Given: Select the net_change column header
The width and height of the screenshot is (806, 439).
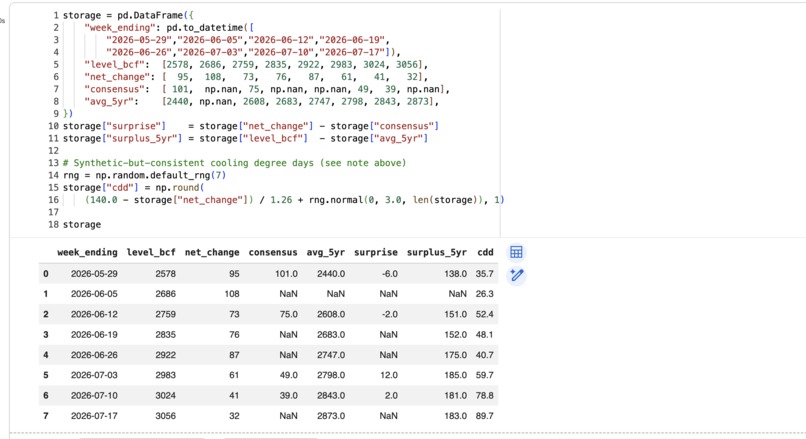Looking at the screenshot, I should [212, 252].
